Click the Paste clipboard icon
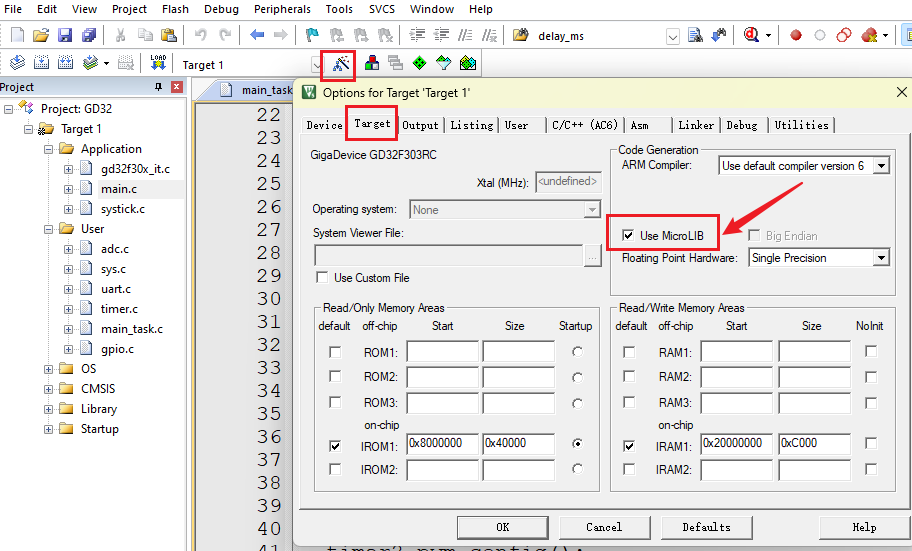The image size is (912, 551). [x=169, y=35]
